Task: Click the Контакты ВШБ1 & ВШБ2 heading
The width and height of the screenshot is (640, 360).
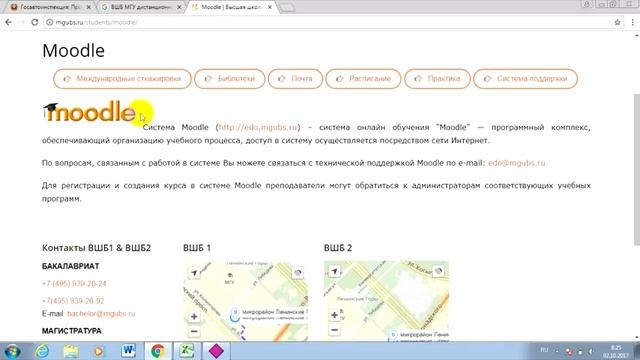Action: click(x=96, y=248)
